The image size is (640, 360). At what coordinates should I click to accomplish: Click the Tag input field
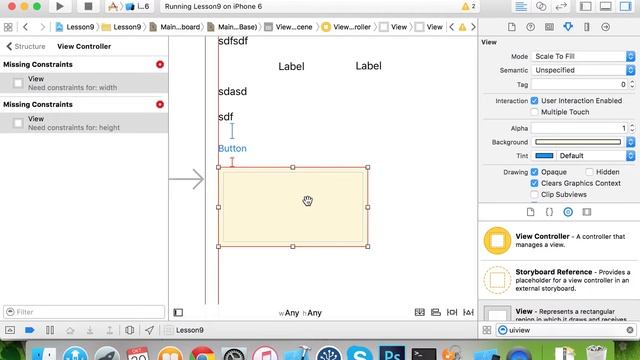pyautogui.click(x=579, y=84)
